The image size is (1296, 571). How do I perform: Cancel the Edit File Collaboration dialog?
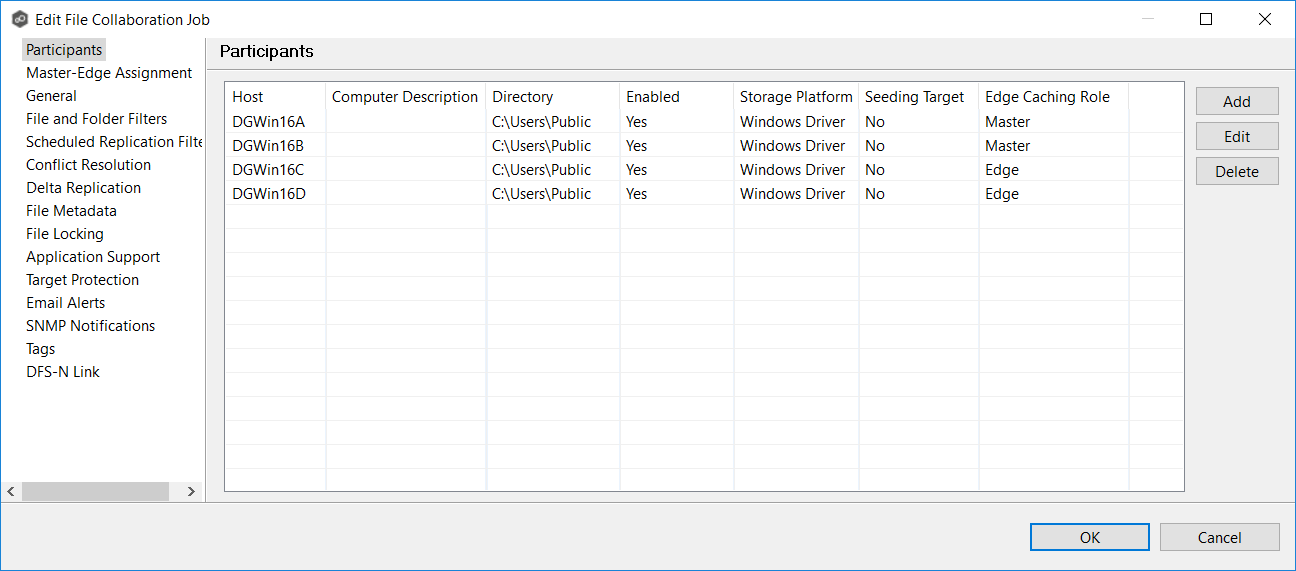pos(1219,537)
